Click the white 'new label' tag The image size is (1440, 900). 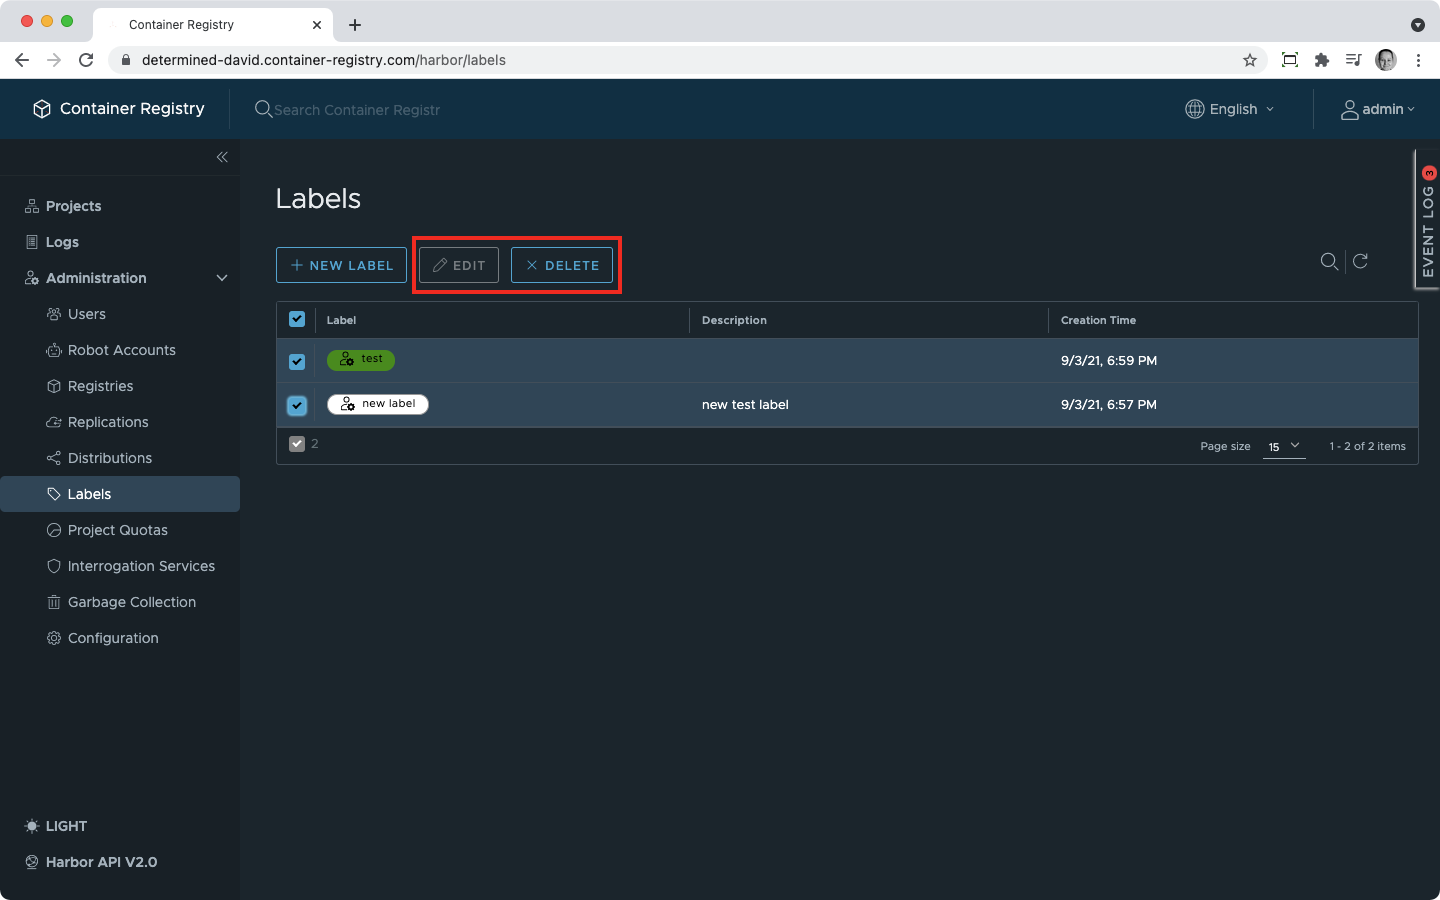378,404
